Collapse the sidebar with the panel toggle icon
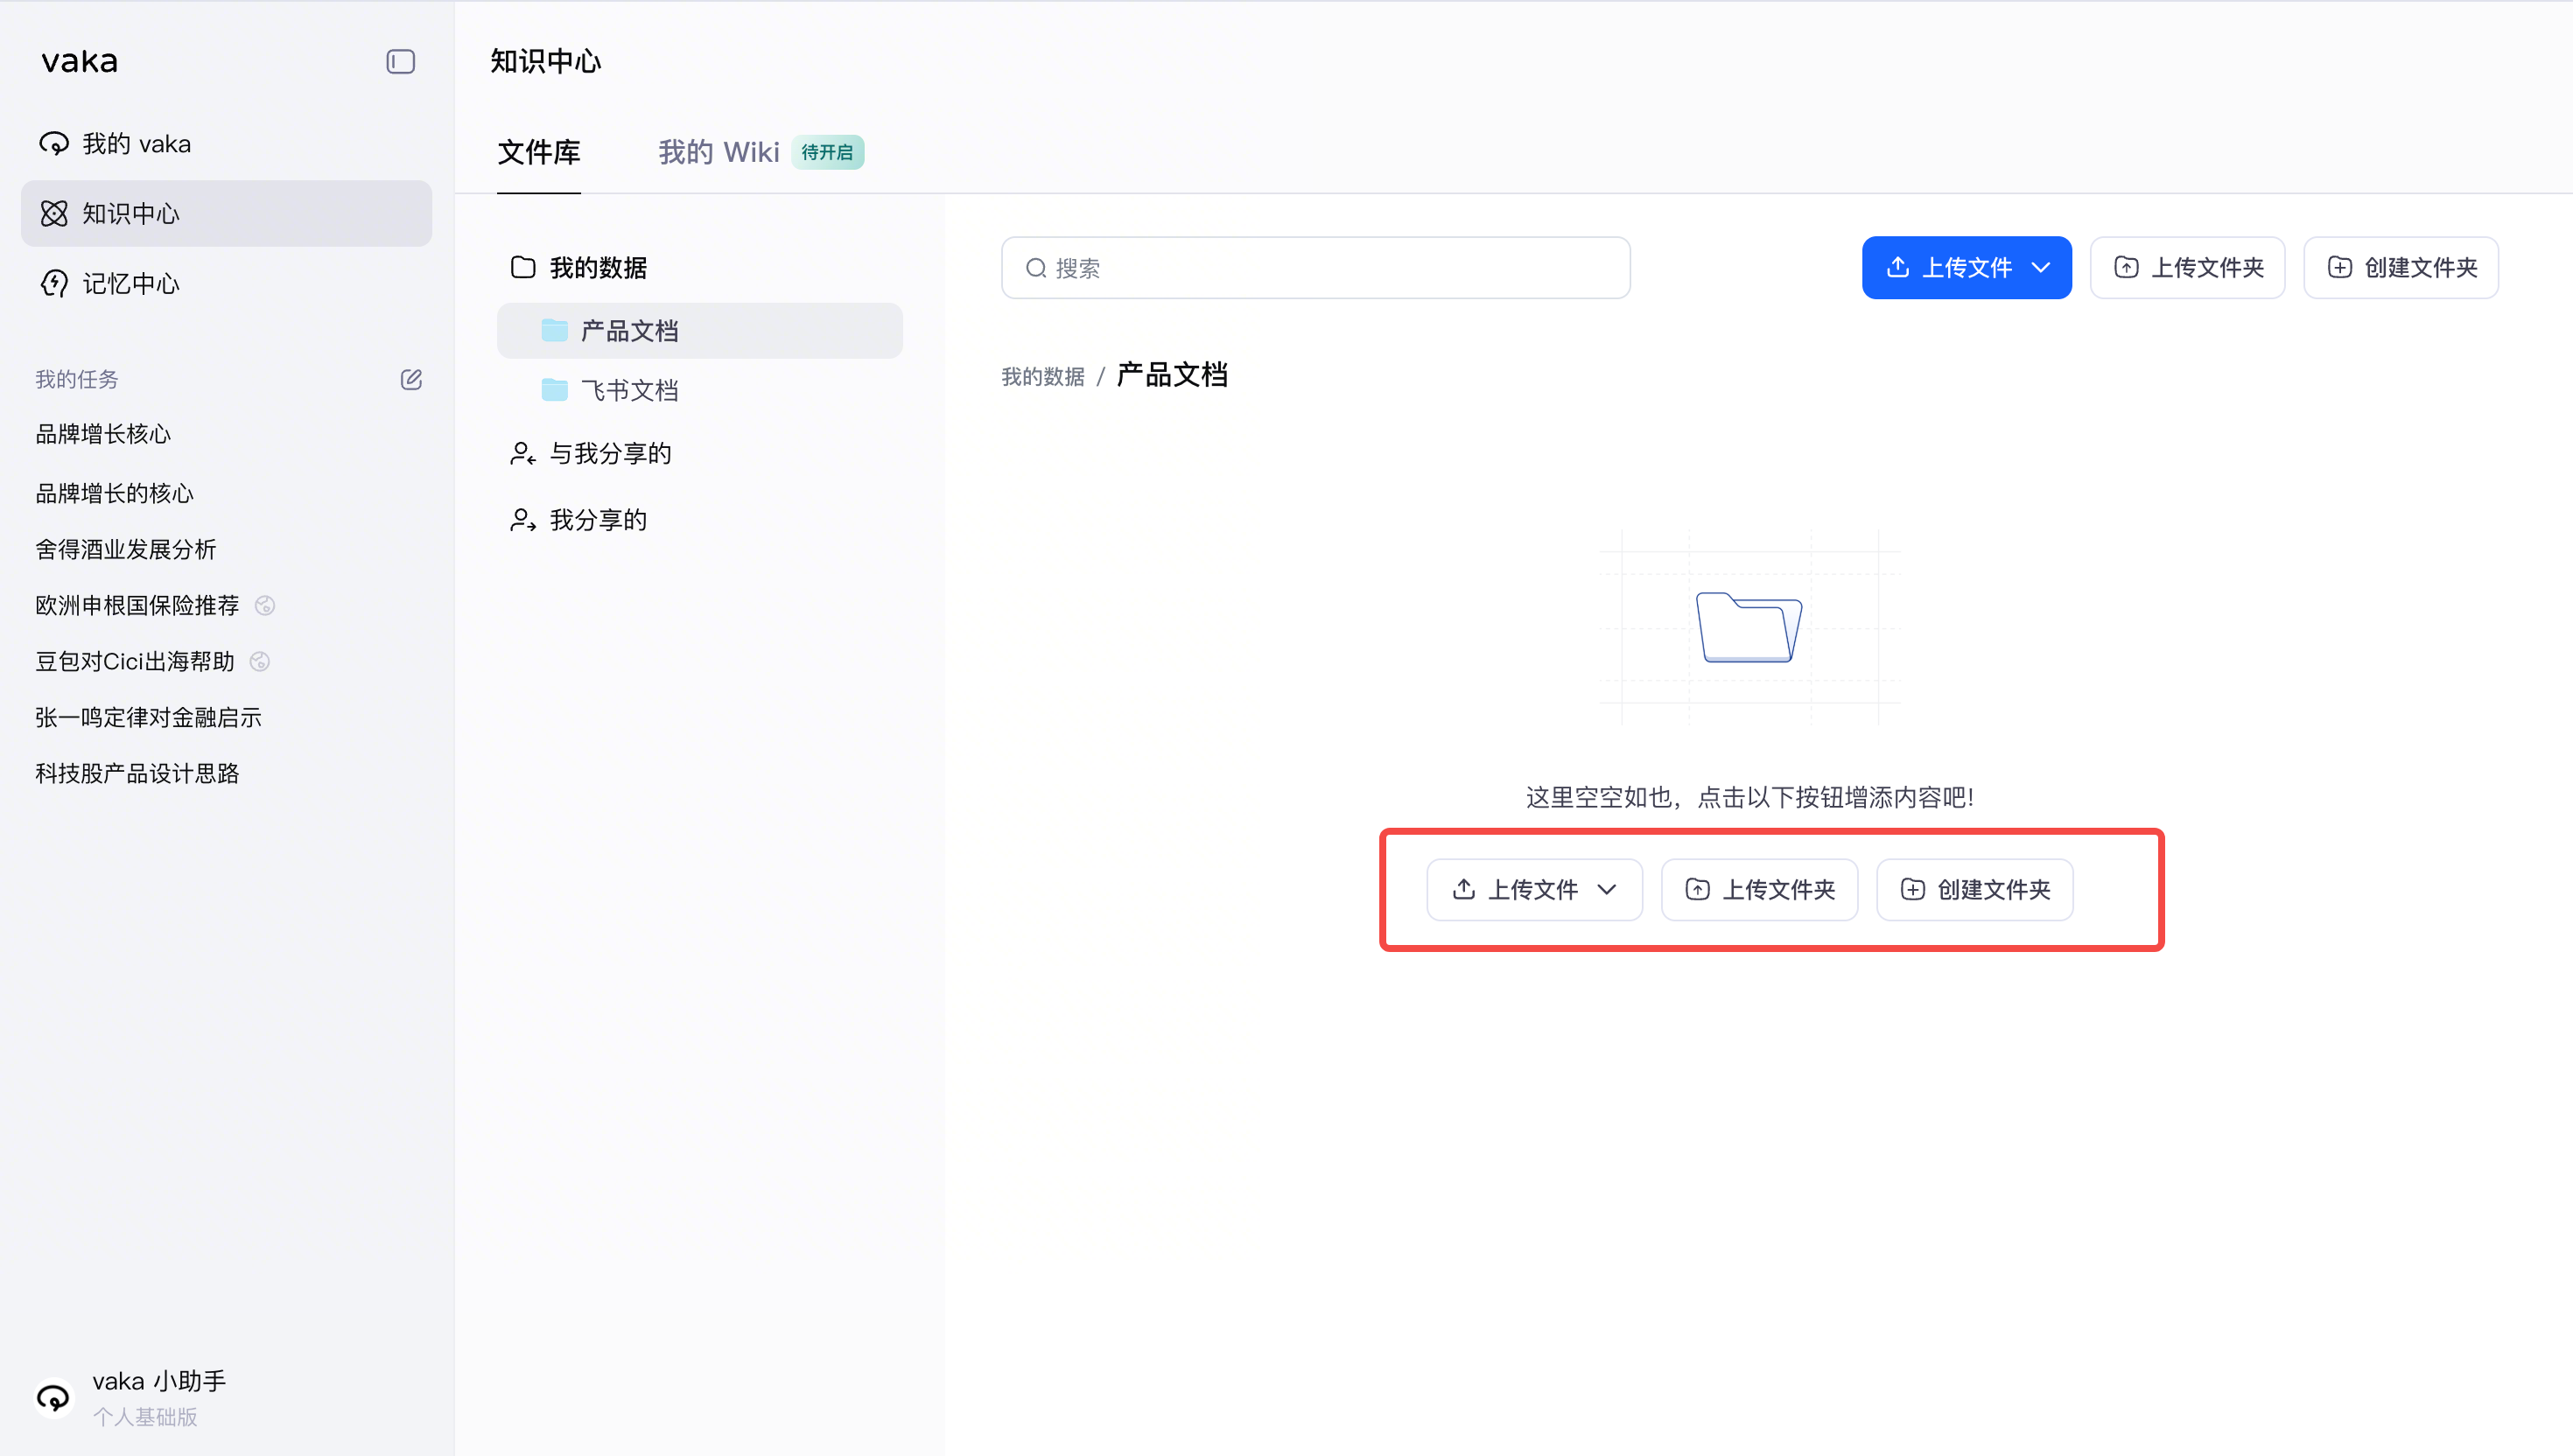The width and height of the screenshot is (2573, 1456). point(400,62)
